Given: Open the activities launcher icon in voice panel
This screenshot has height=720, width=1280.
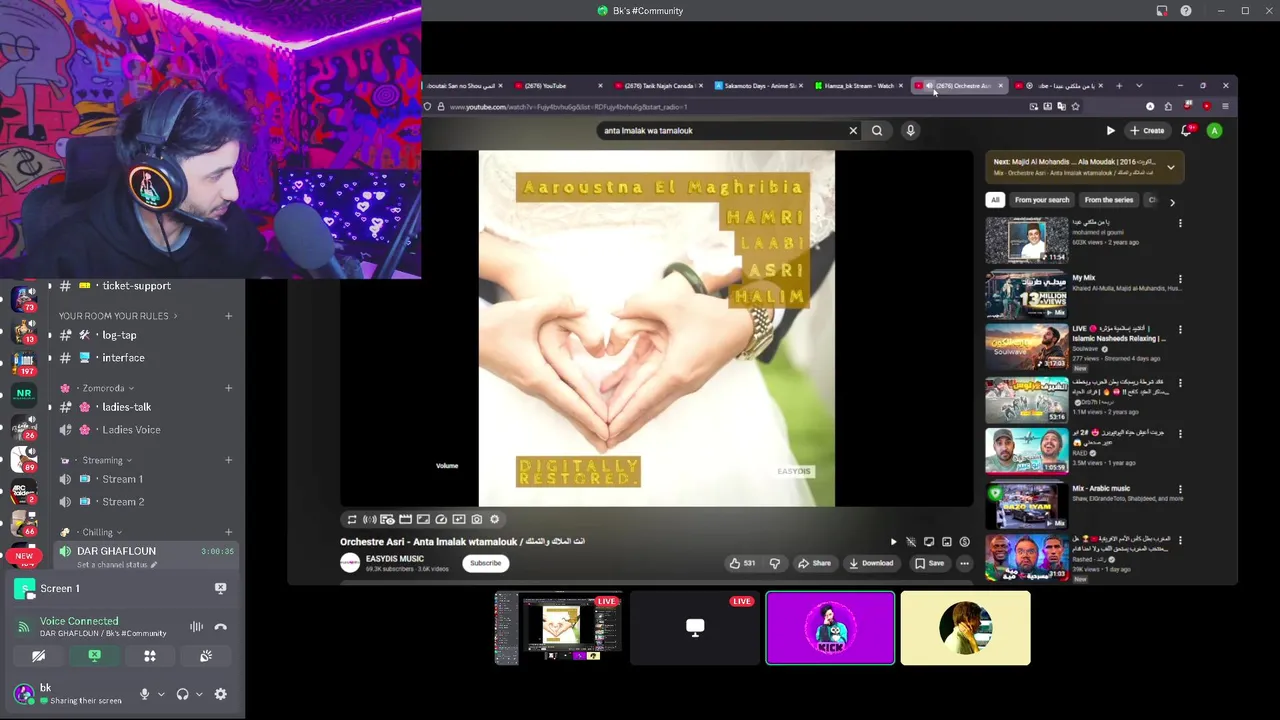Looking at the screenshot, I should coord(150,656).
